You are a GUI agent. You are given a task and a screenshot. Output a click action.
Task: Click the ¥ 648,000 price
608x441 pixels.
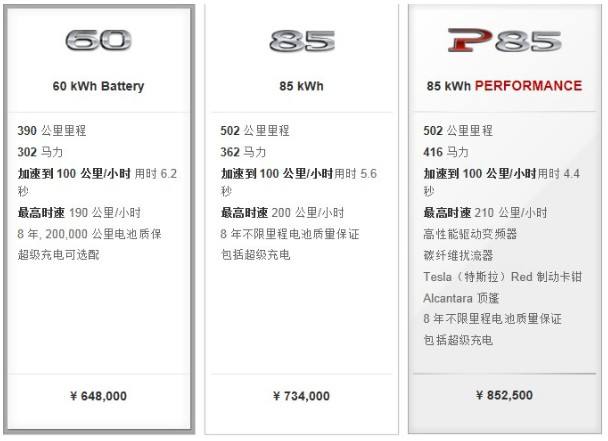98,396
